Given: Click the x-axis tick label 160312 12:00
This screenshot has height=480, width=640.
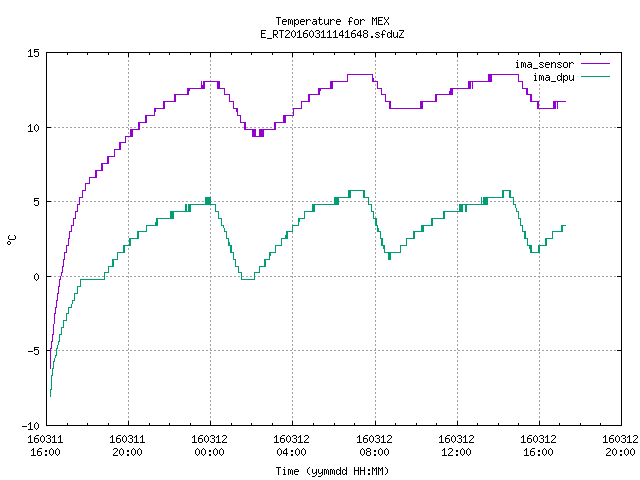Looking at the screenshot, I should 456,445.
